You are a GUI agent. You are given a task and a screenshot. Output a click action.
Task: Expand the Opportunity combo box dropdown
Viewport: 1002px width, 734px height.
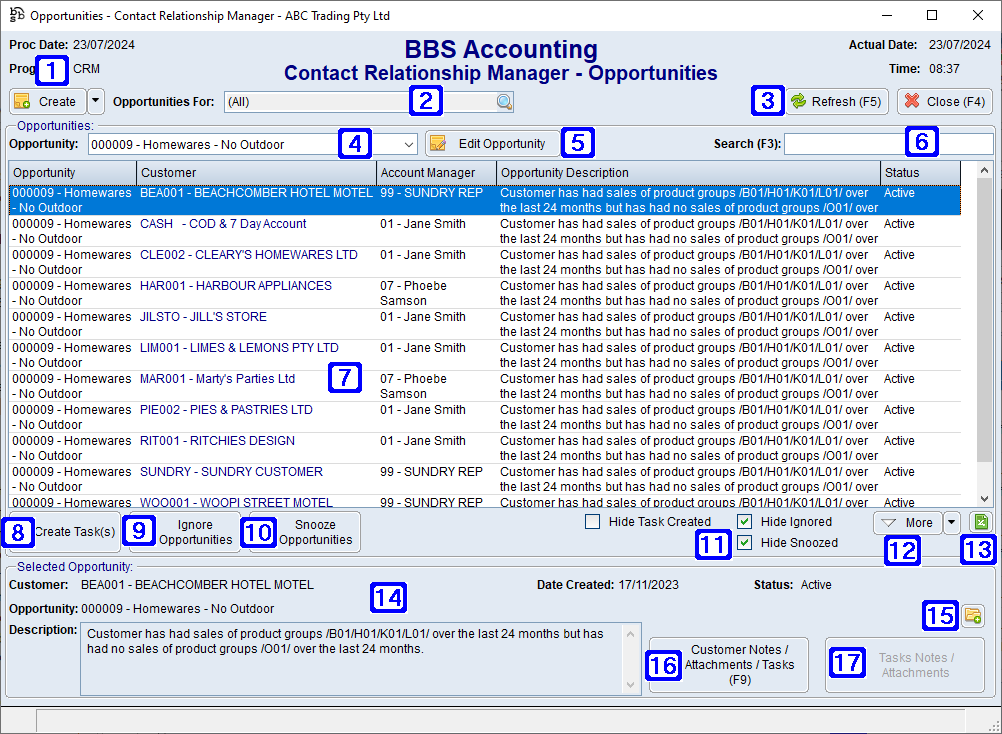point(407,144)
